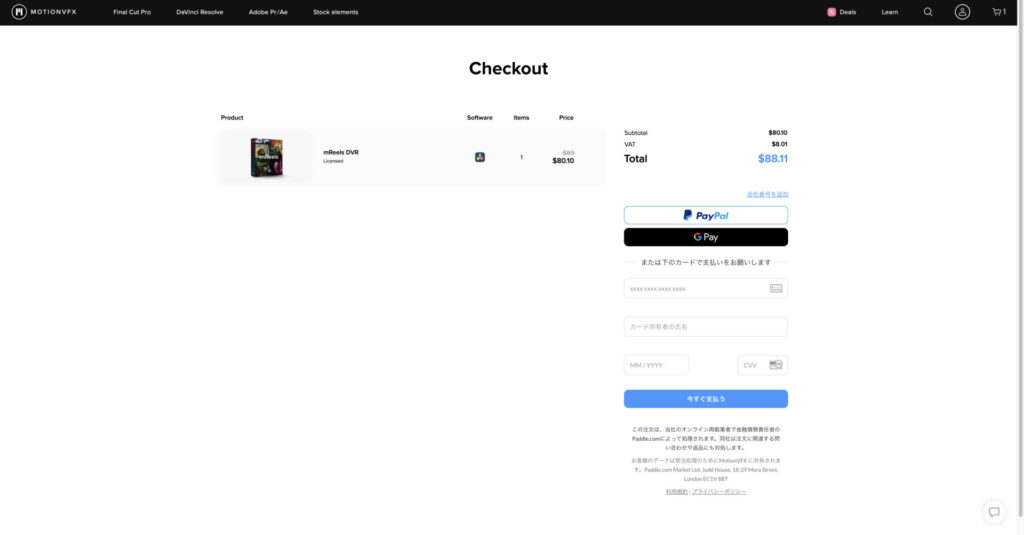Click the blue pay now button
The width and height of the screenshot is (1024, 535).
pyautogui.click(x=705, y=398)
